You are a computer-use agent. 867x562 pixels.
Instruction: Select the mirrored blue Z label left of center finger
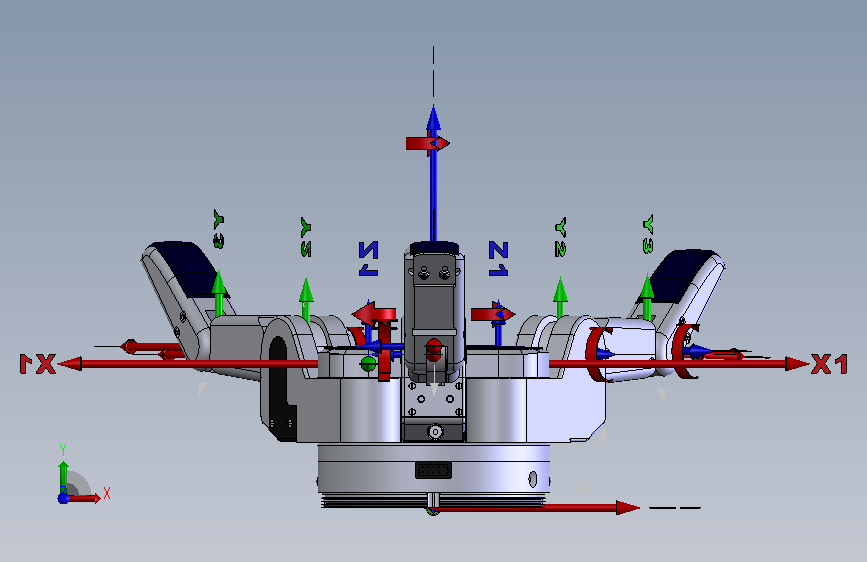(368, 258)
